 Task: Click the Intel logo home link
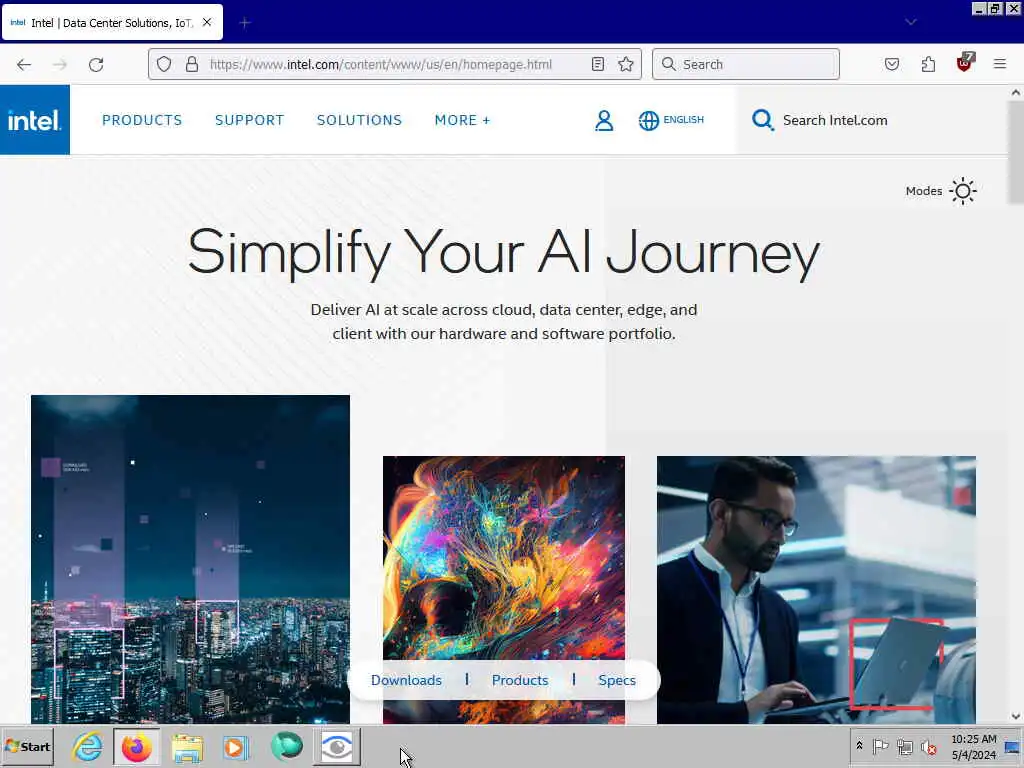35,120
